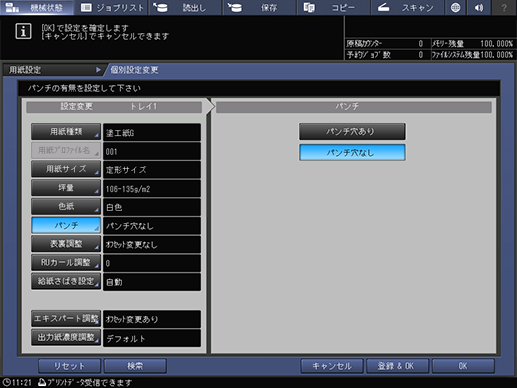Image resolution: width=517 pixels, height=388 pixels.
Task: Select the パンチ setting button
Action: click(x=66, y=225)
